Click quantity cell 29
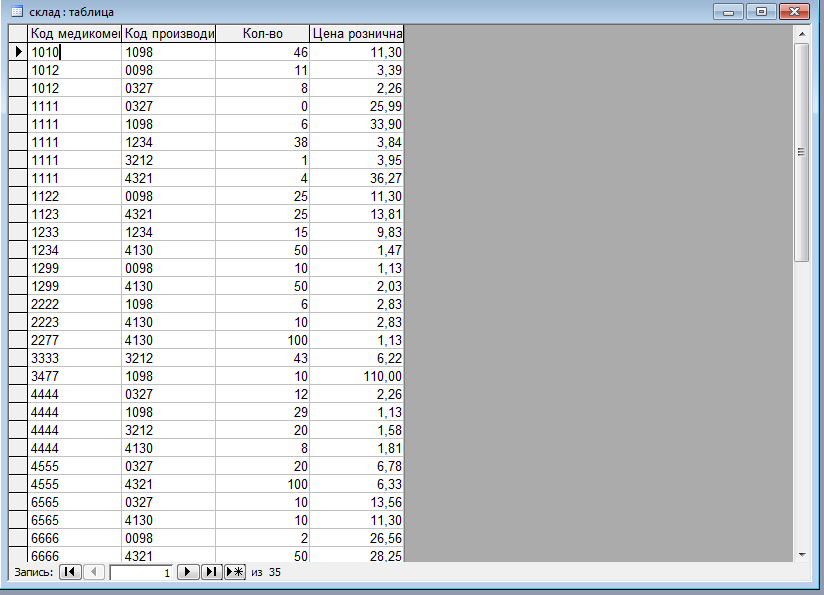 [263, 413]
